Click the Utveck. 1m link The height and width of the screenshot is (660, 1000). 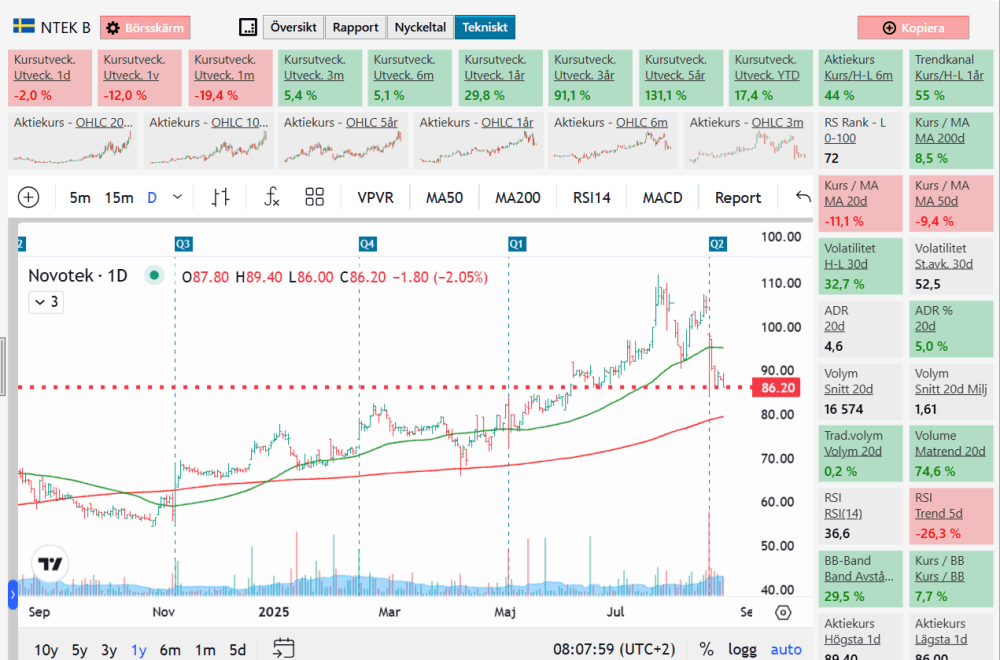point(224,75)
